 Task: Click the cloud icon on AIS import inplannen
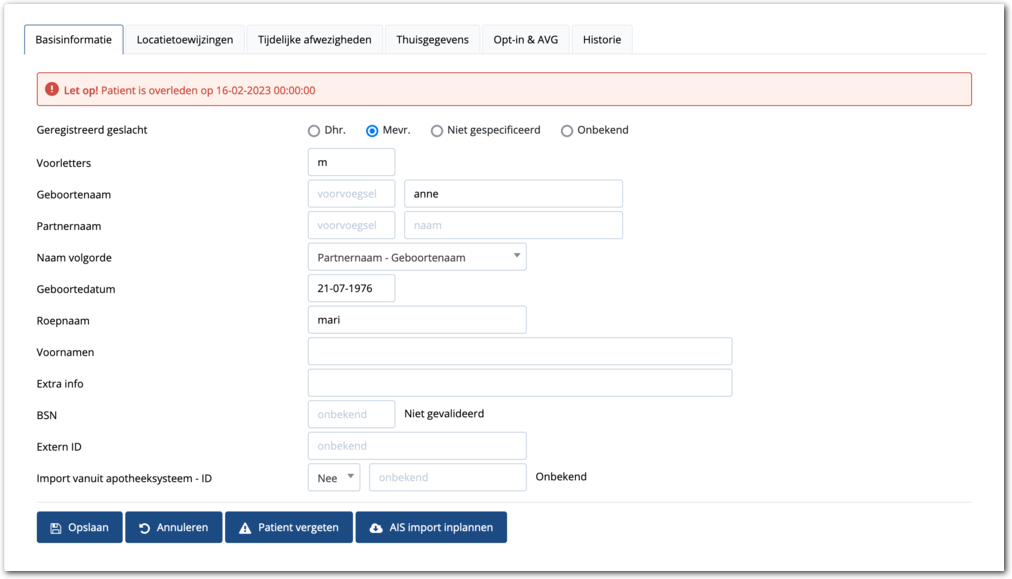375,527
